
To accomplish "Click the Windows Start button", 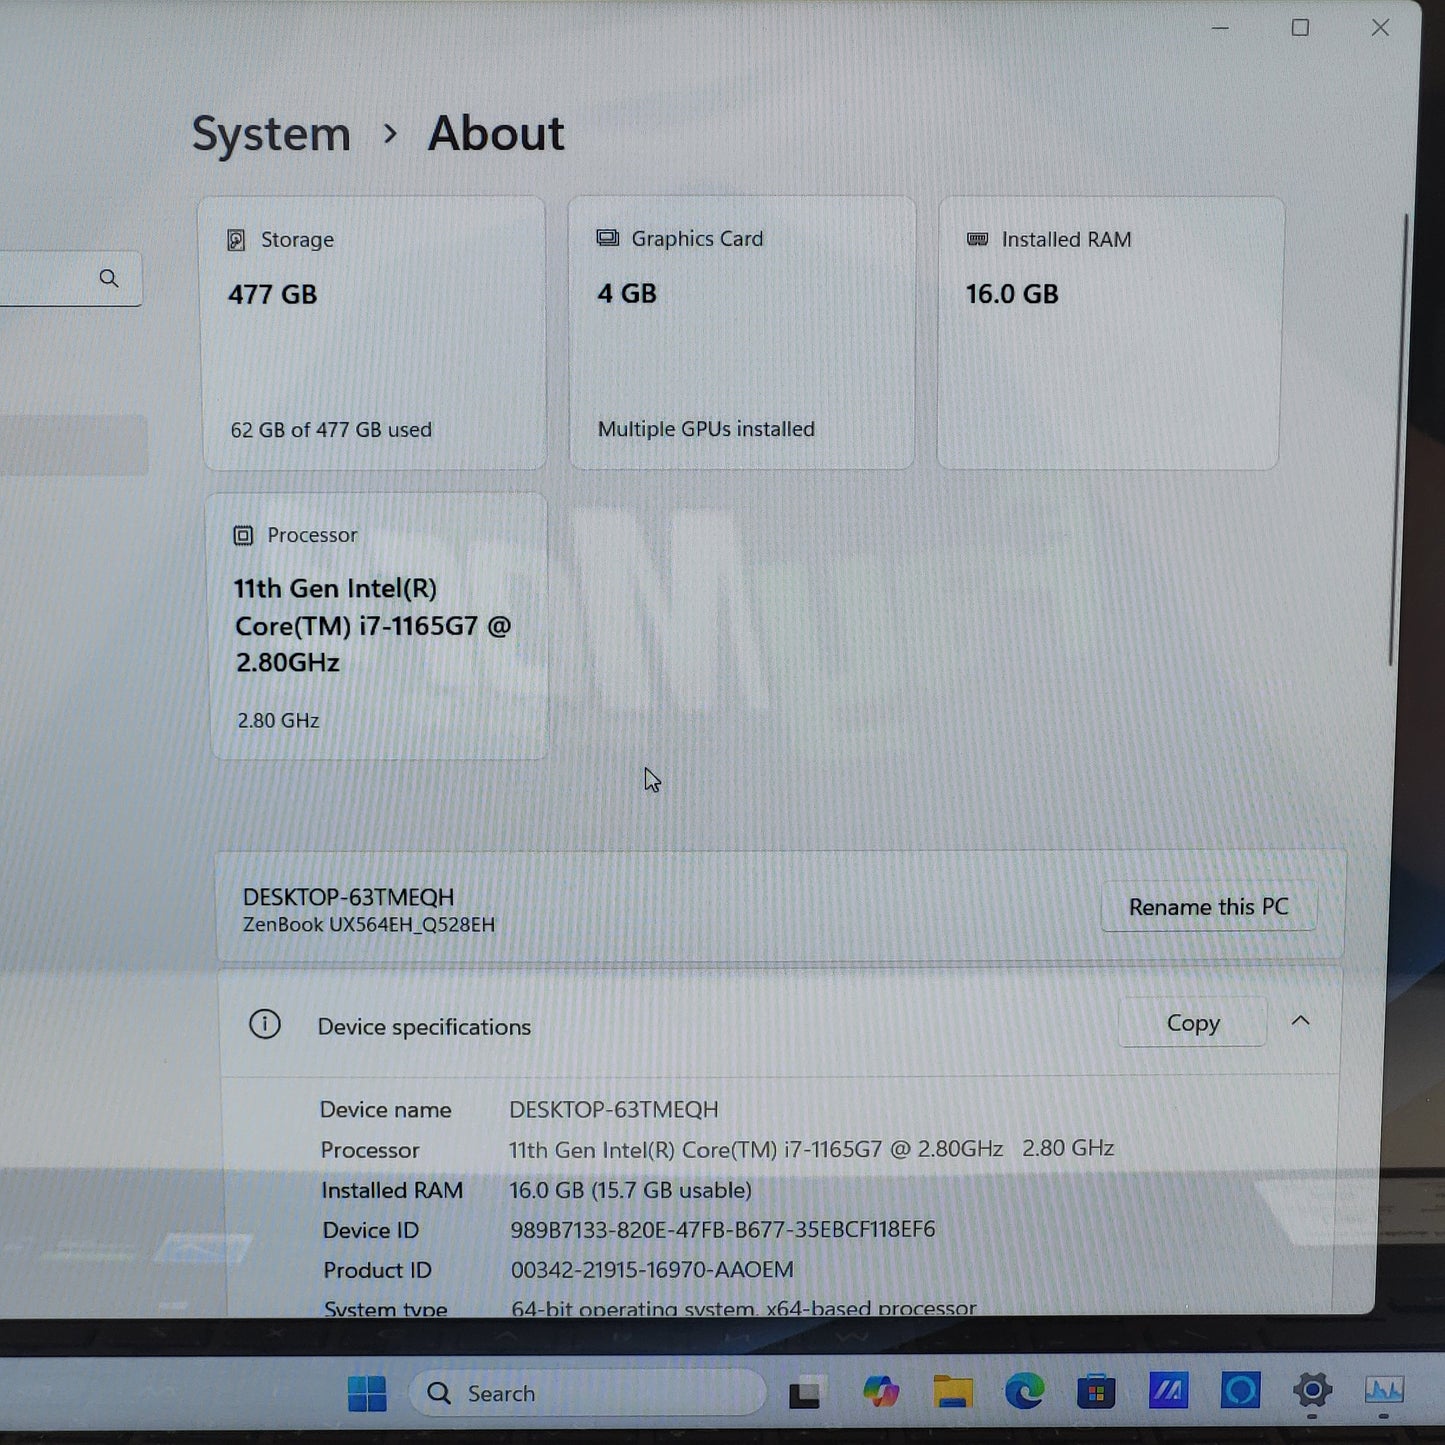I will click(x=367, y=1393).
